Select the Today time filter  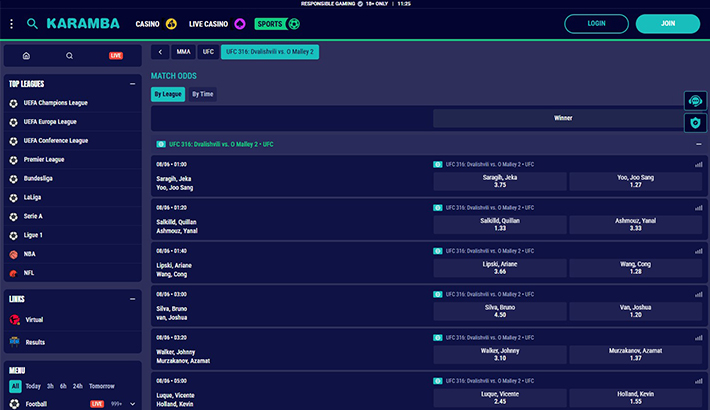33,386
